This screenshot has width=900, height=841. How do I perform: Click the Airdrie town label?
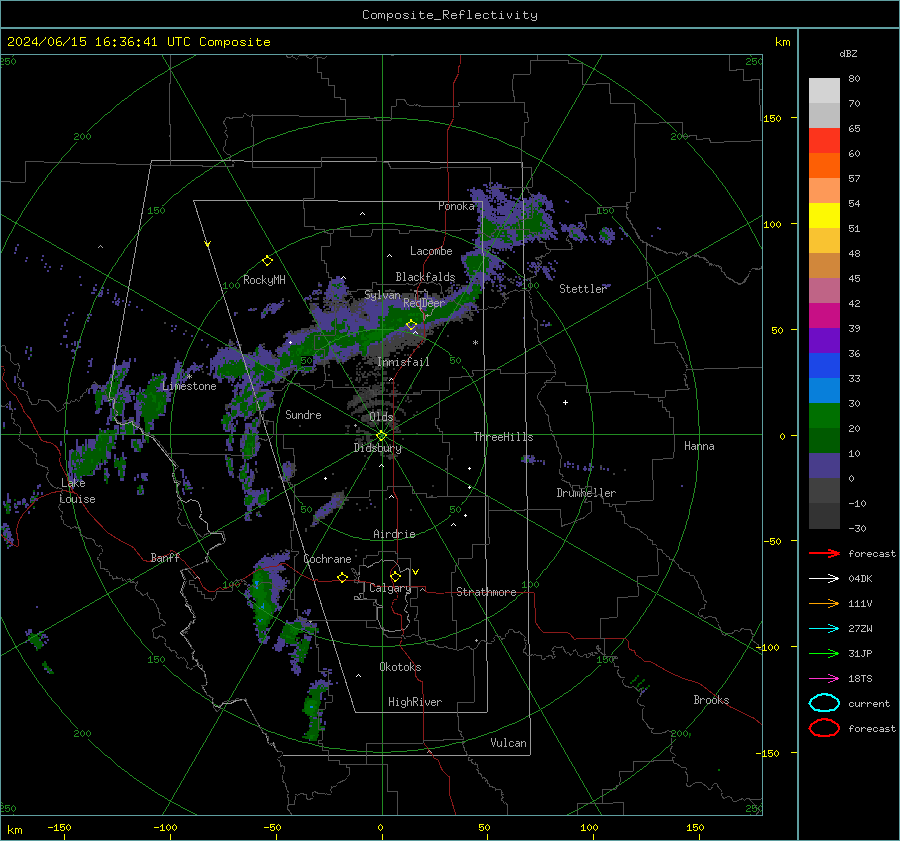[394, 534]
